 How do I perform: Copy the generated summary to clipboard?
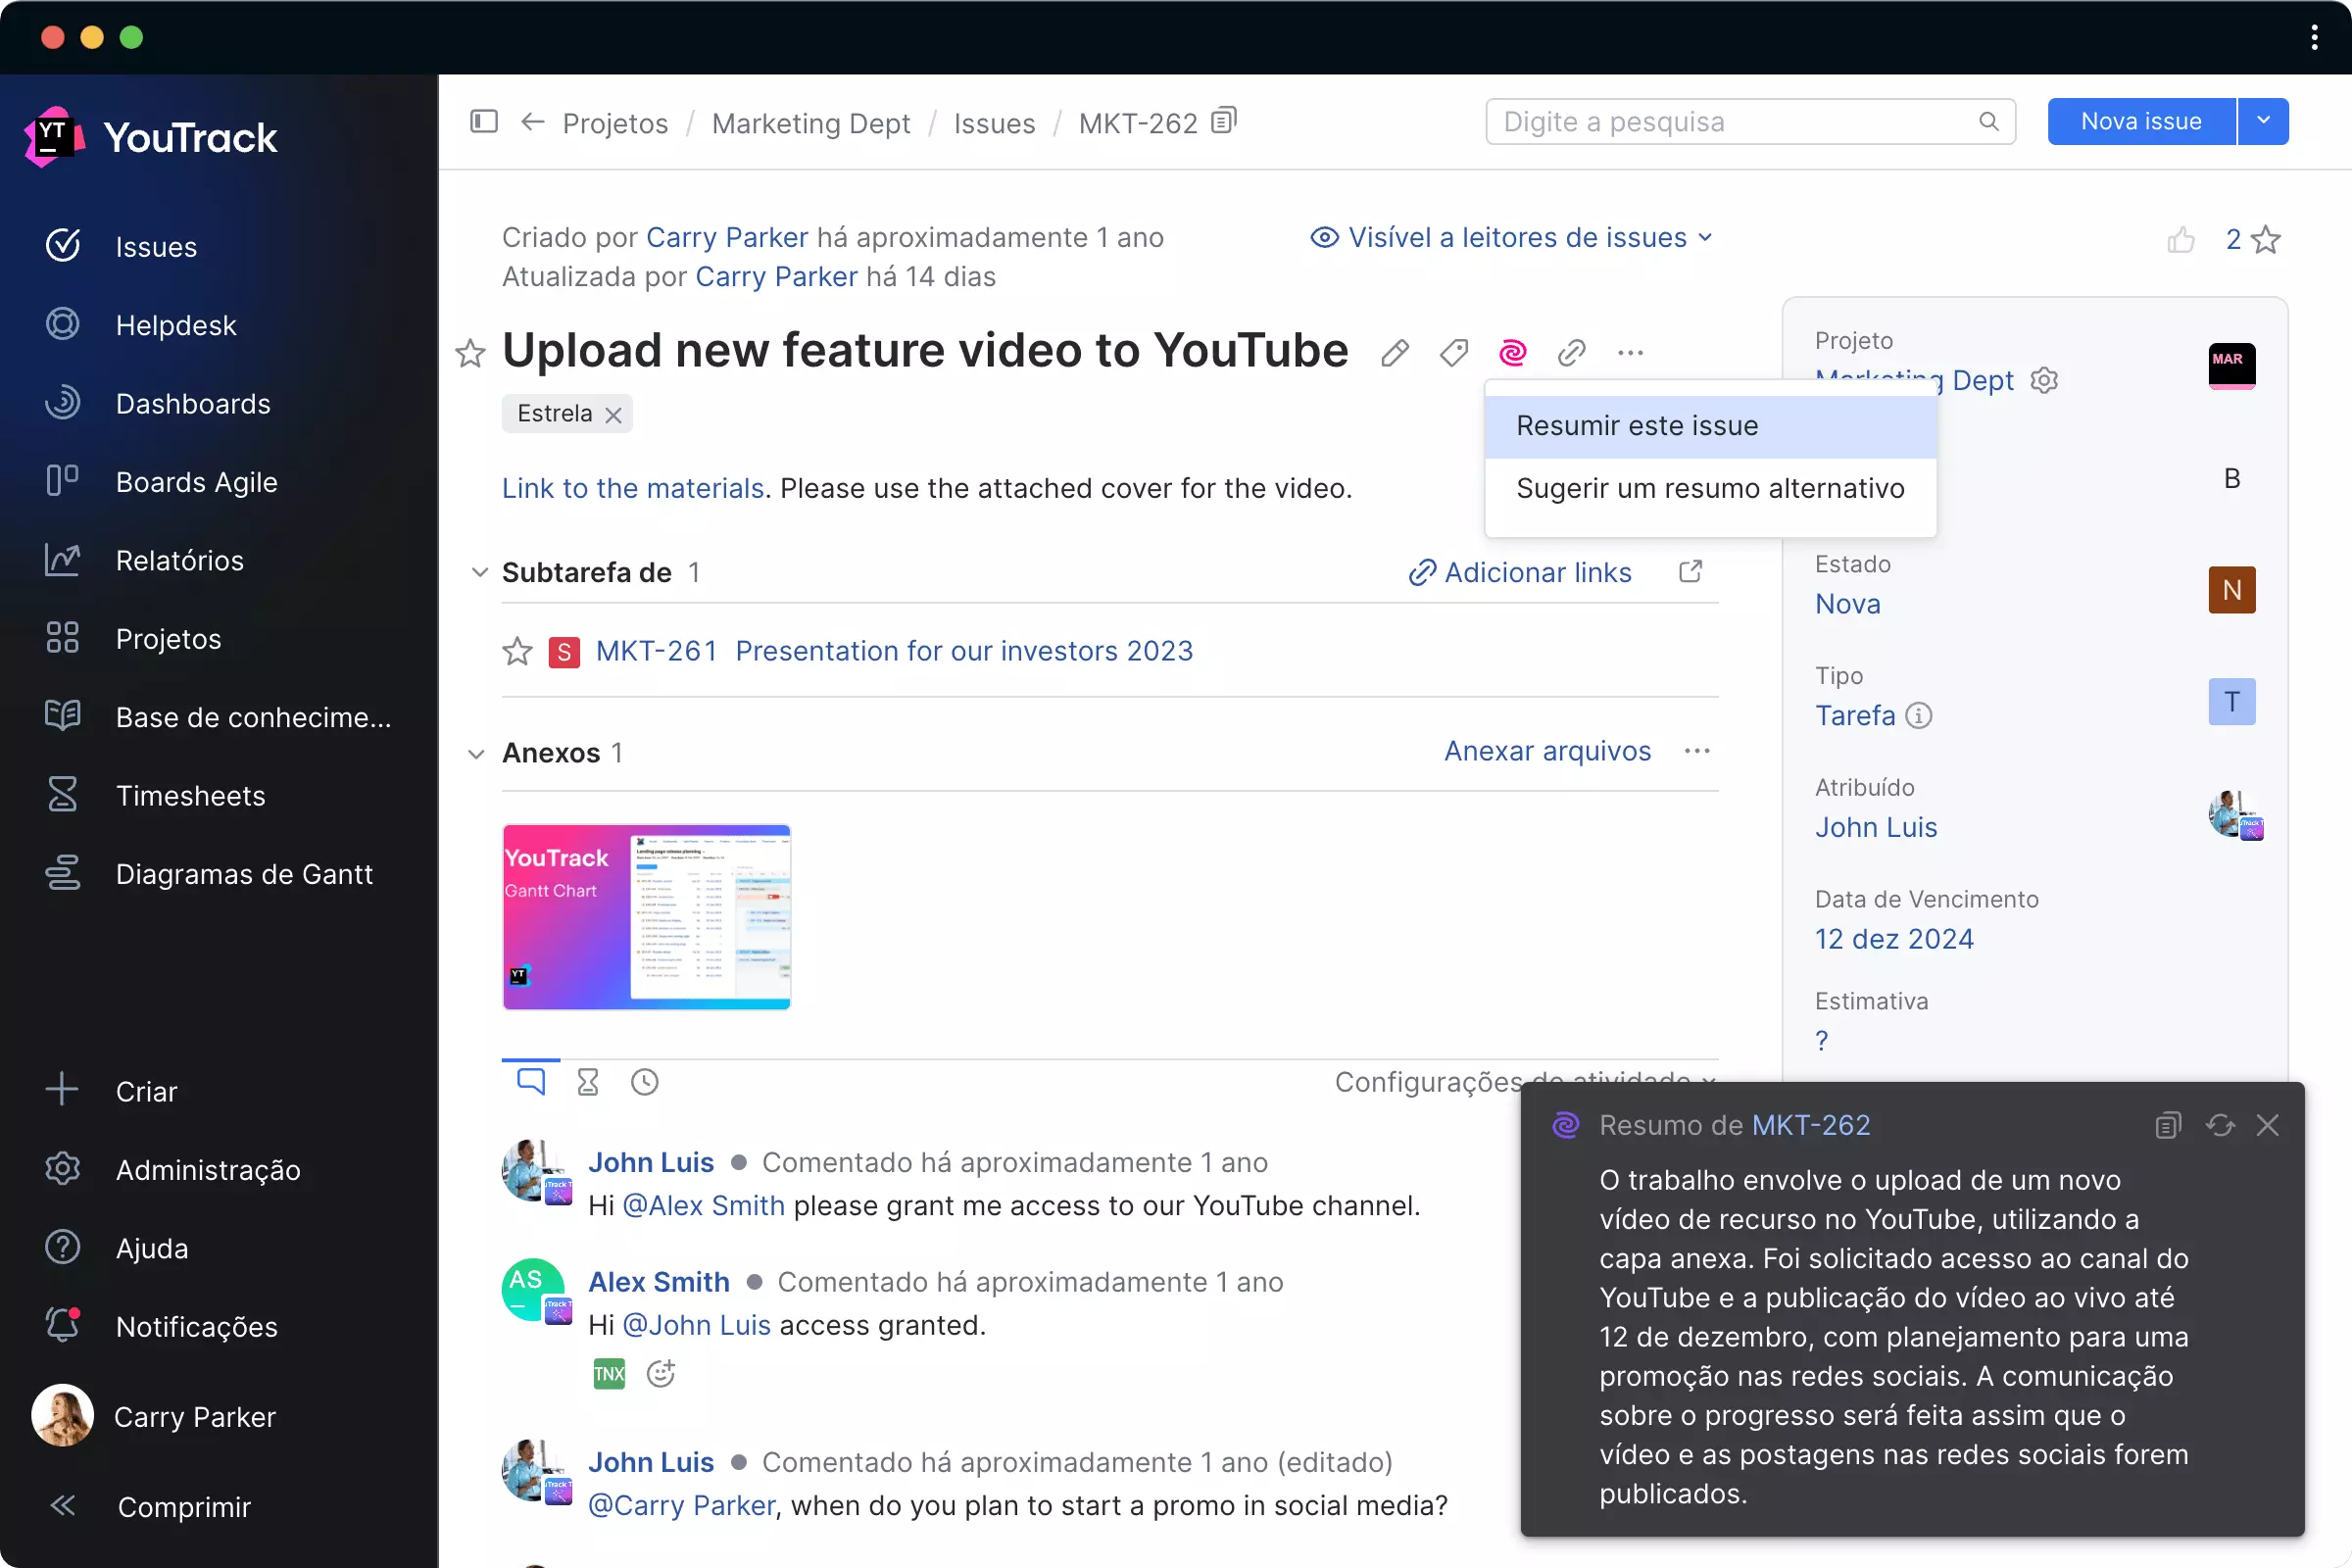tap(2167, 1125)
